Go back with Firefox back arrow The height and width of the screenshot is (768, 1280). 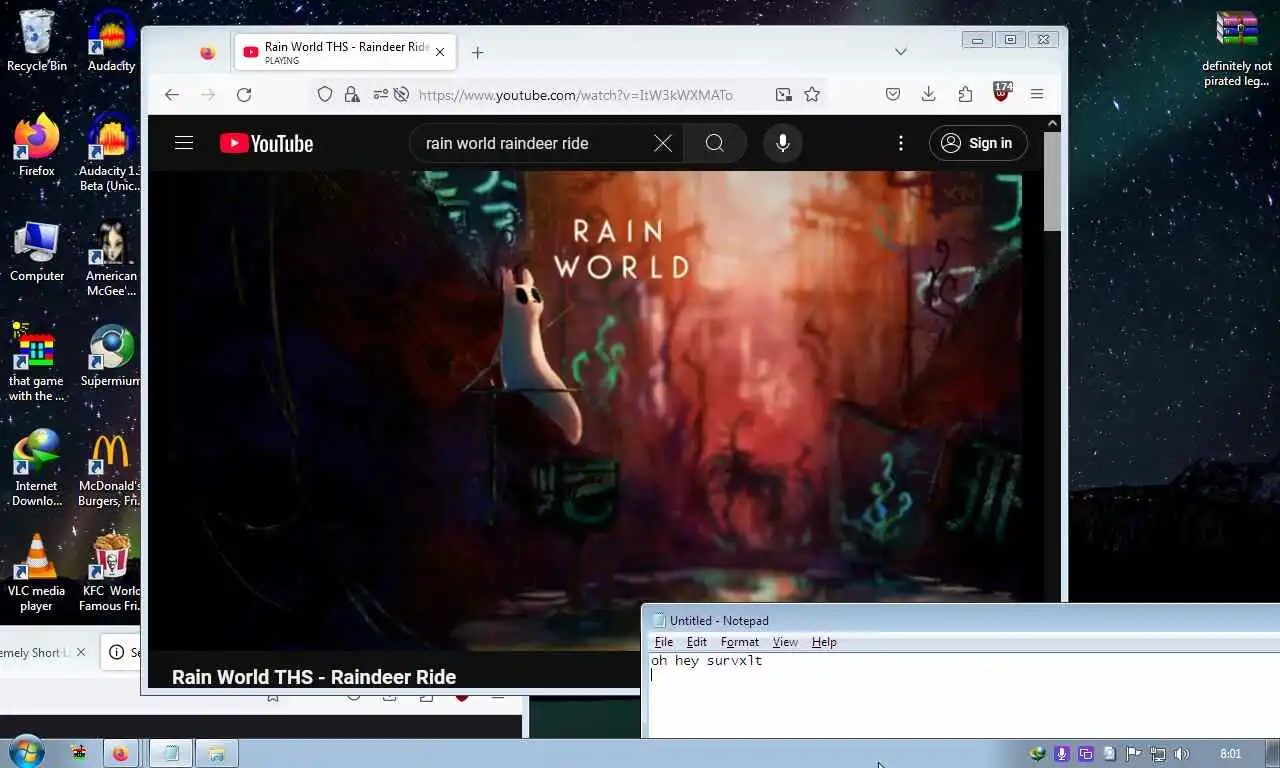[x=172, y=94]
